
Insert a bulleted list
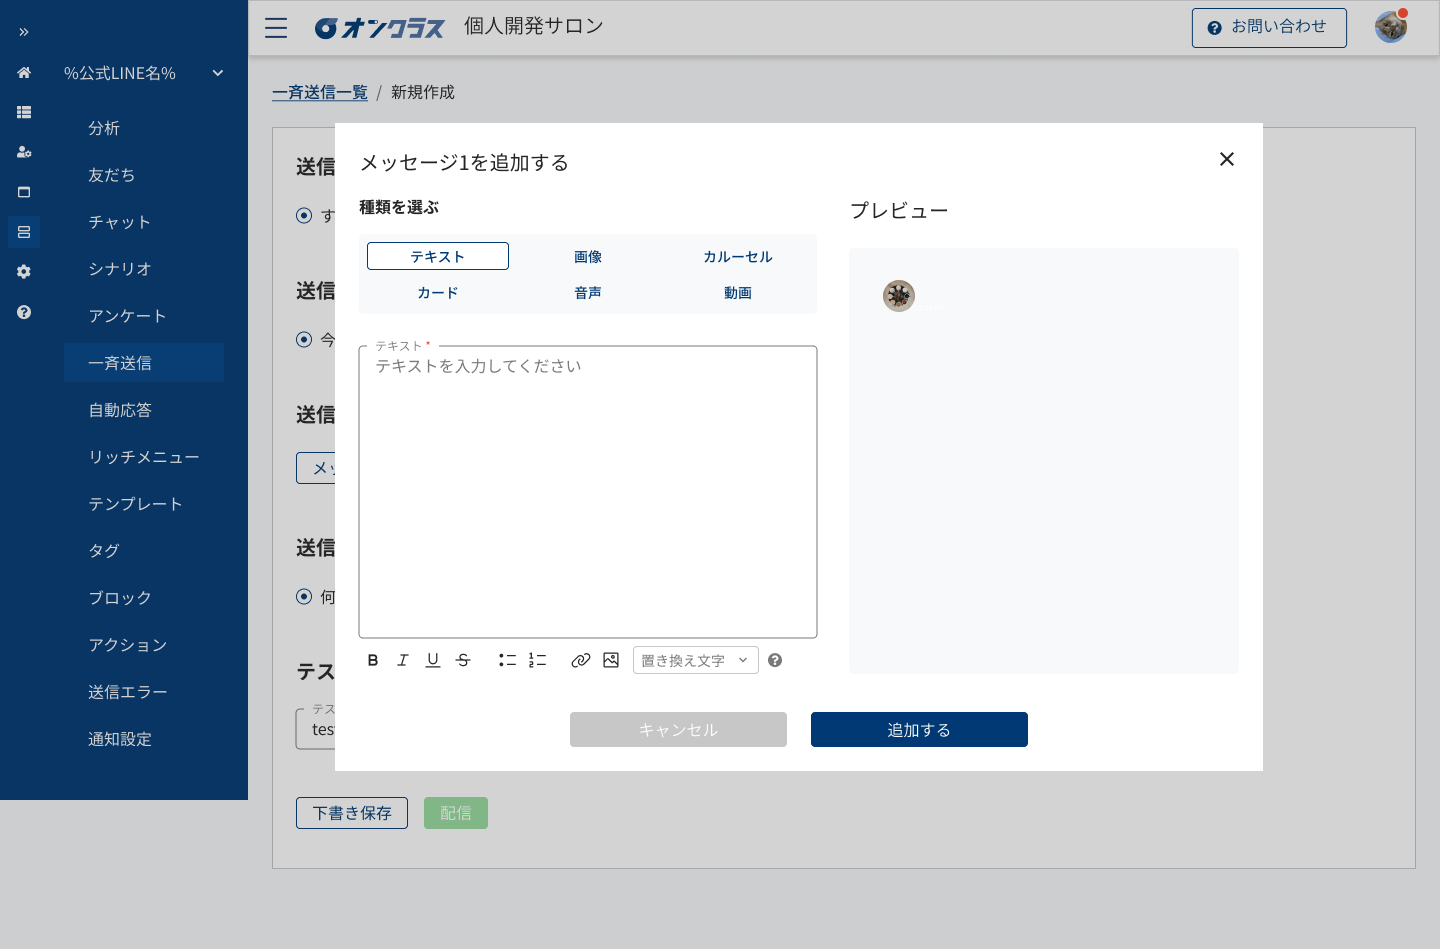pyautogui.click(x=507, y=660)
